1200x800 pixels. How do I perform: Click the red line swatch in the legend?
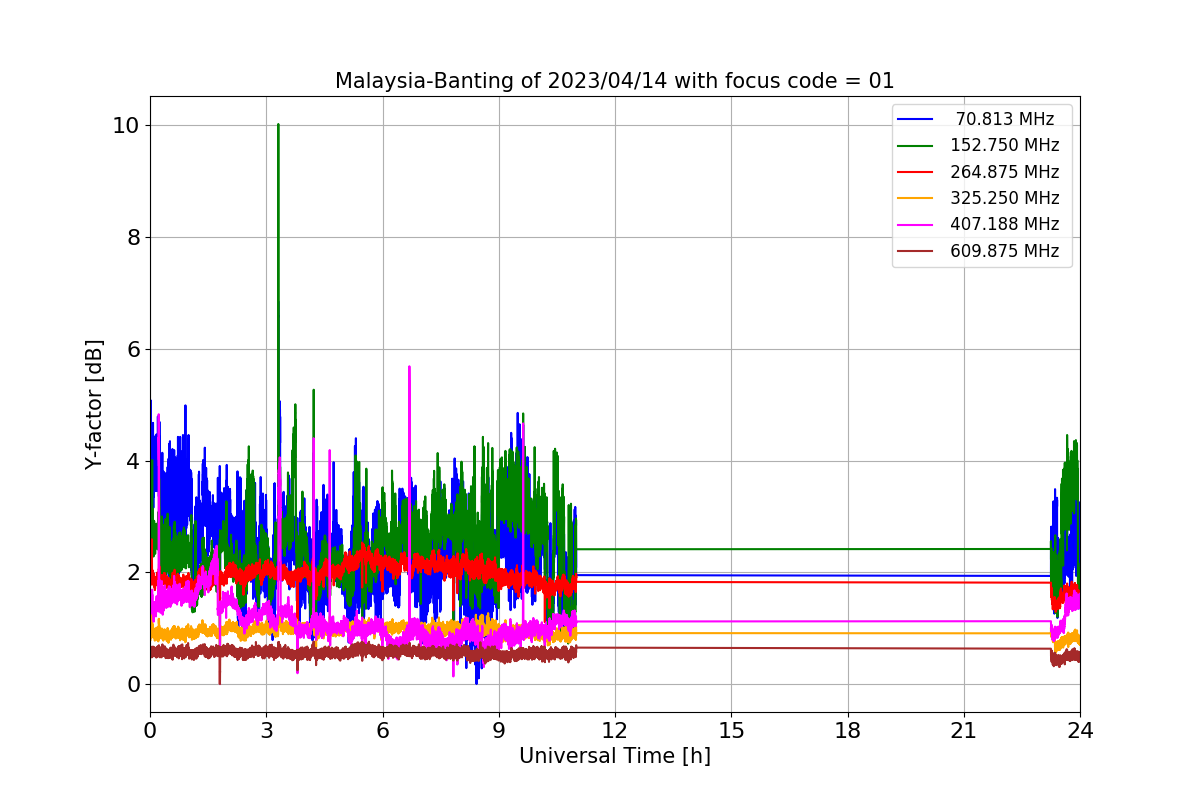coord(916,172)
